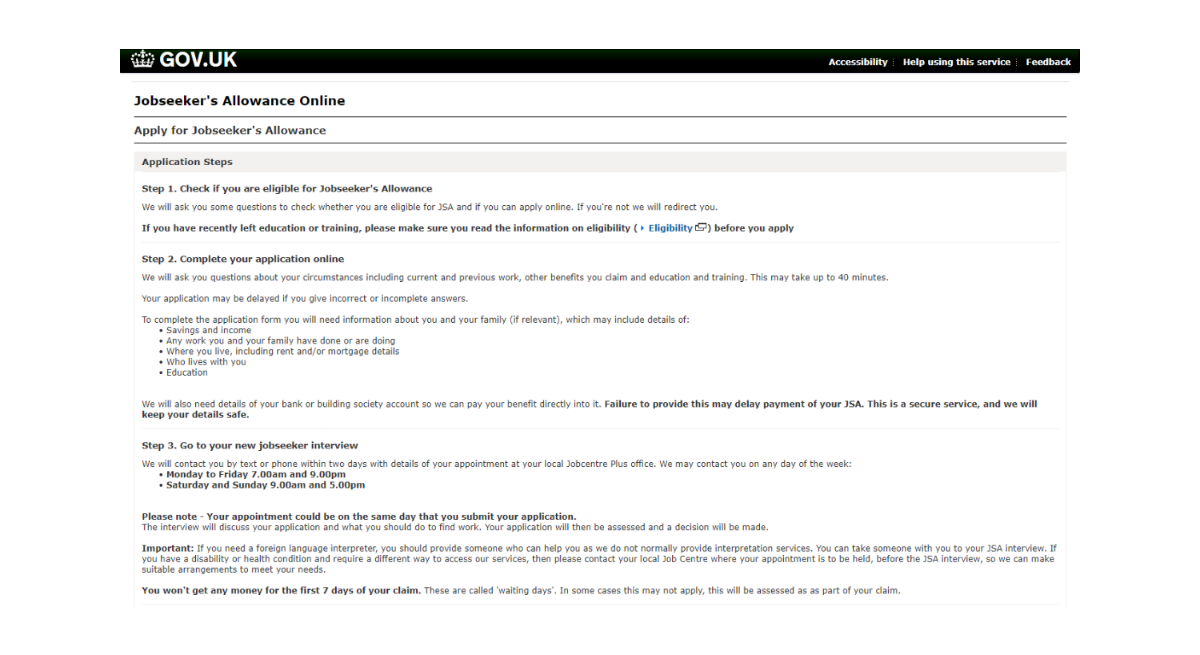Click the small arrow before Eligibility link
1200x655 pixels.
tap(642, 228)
